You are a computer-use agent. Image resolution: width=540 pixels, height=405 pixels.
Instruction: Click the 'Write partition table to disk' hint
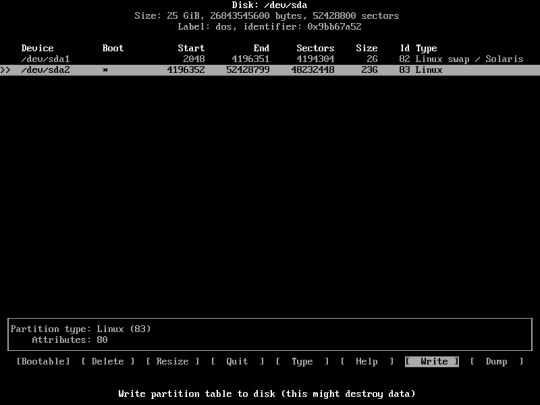pos(267,394)
